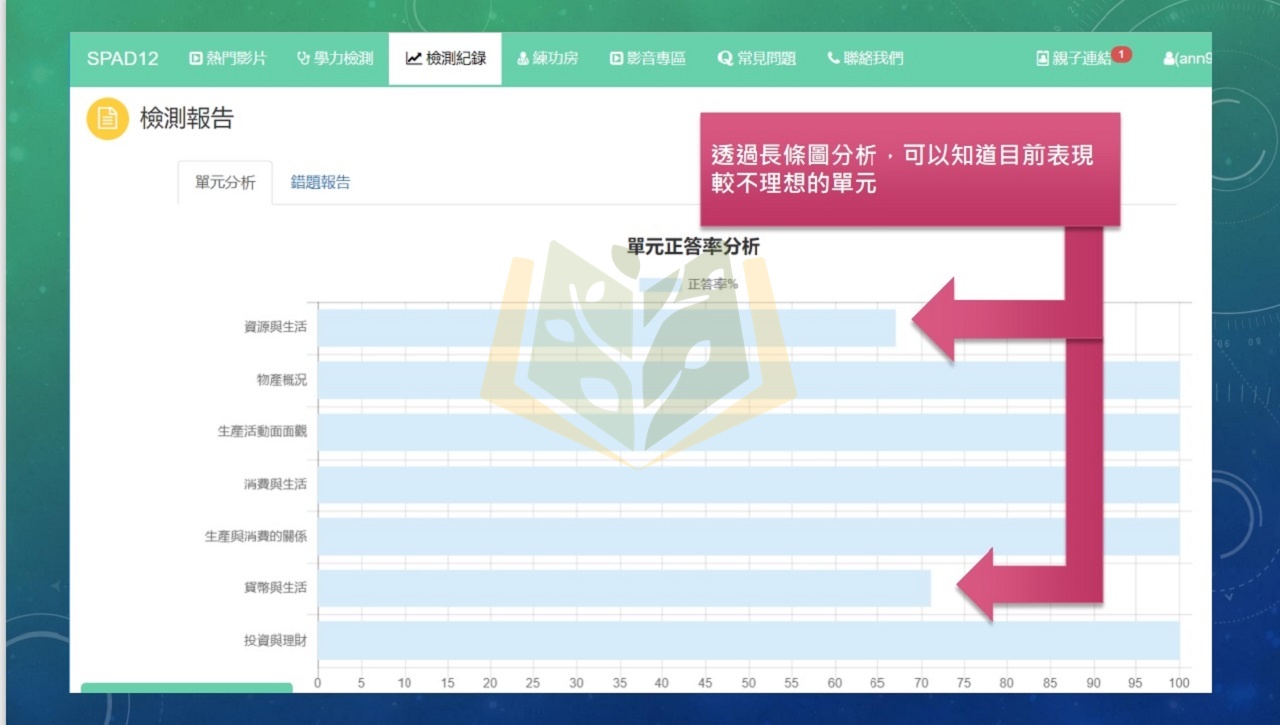Open 熱門影片 in the navbar

tap(228, 59)
